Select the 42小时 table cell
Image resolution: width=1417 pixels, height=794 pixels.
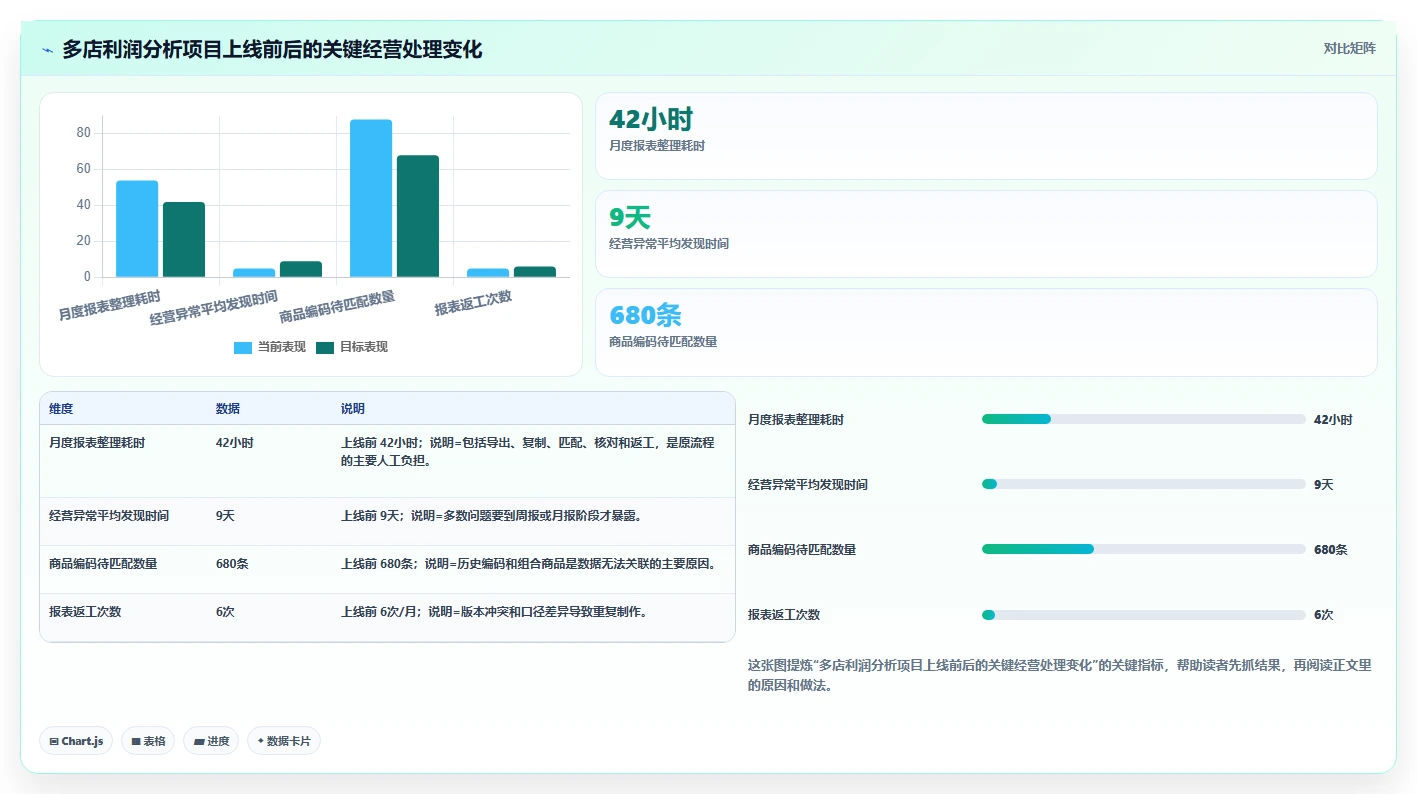click(x=235, y=443)
